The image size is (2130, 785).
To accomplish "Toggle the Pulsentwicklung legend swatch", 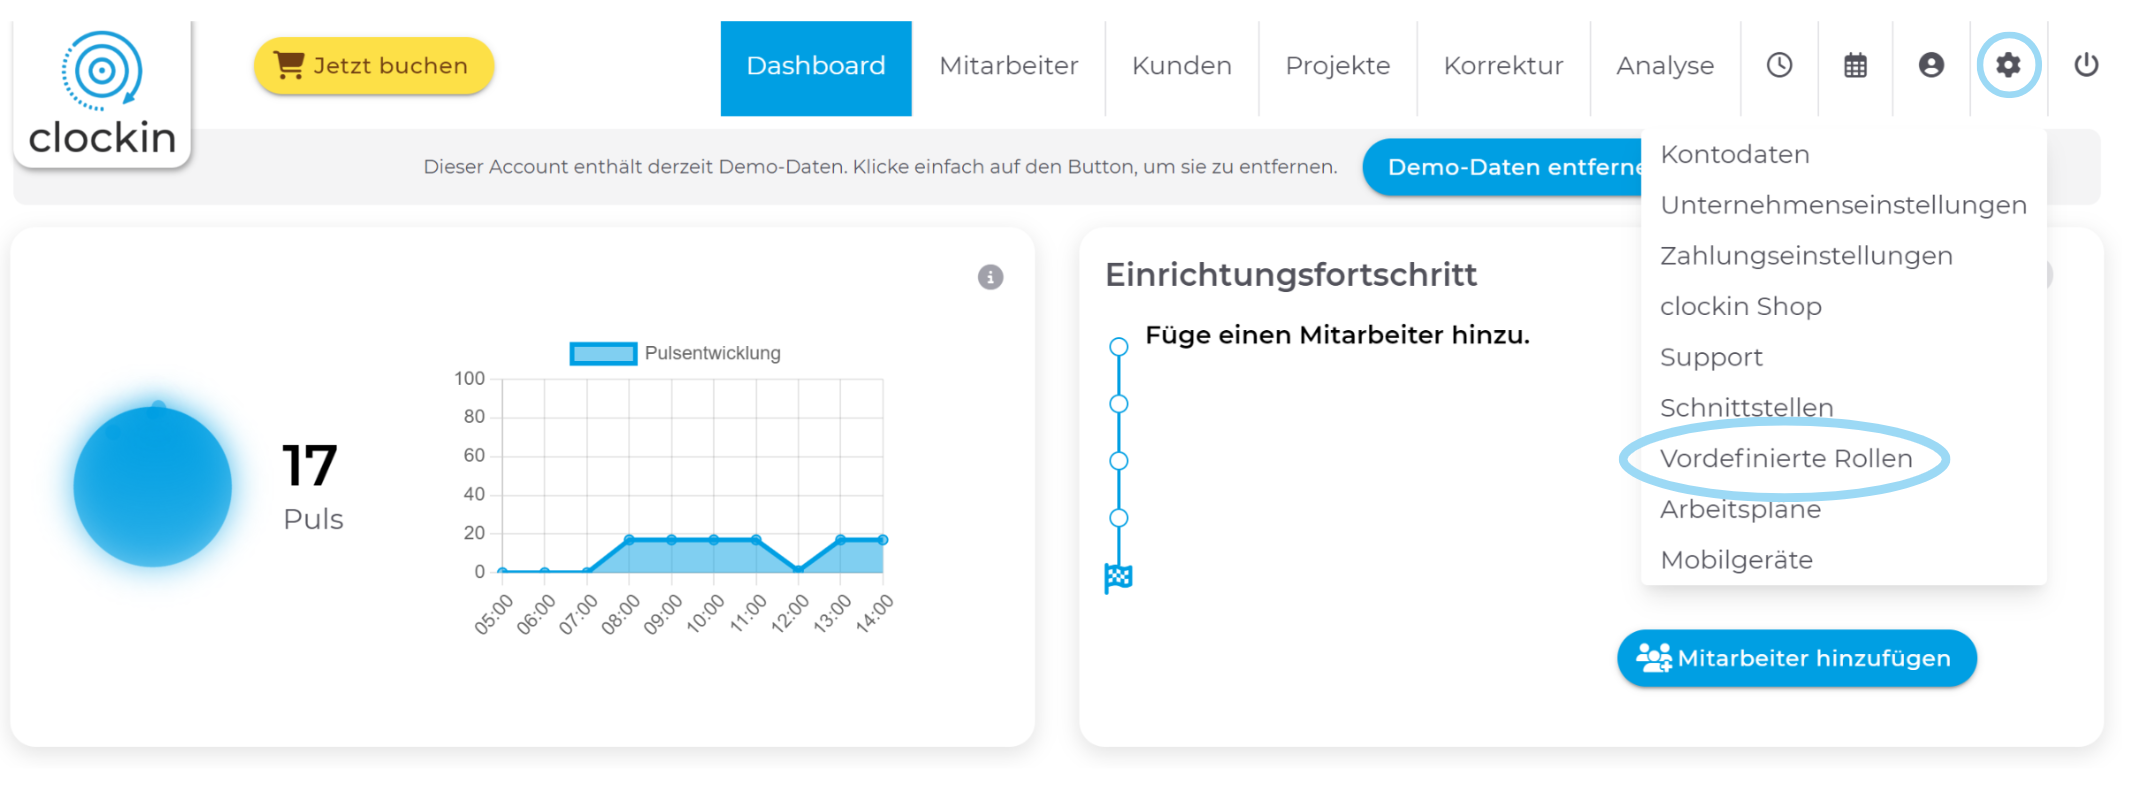I will pyautogui.click(x=603, y=353).
